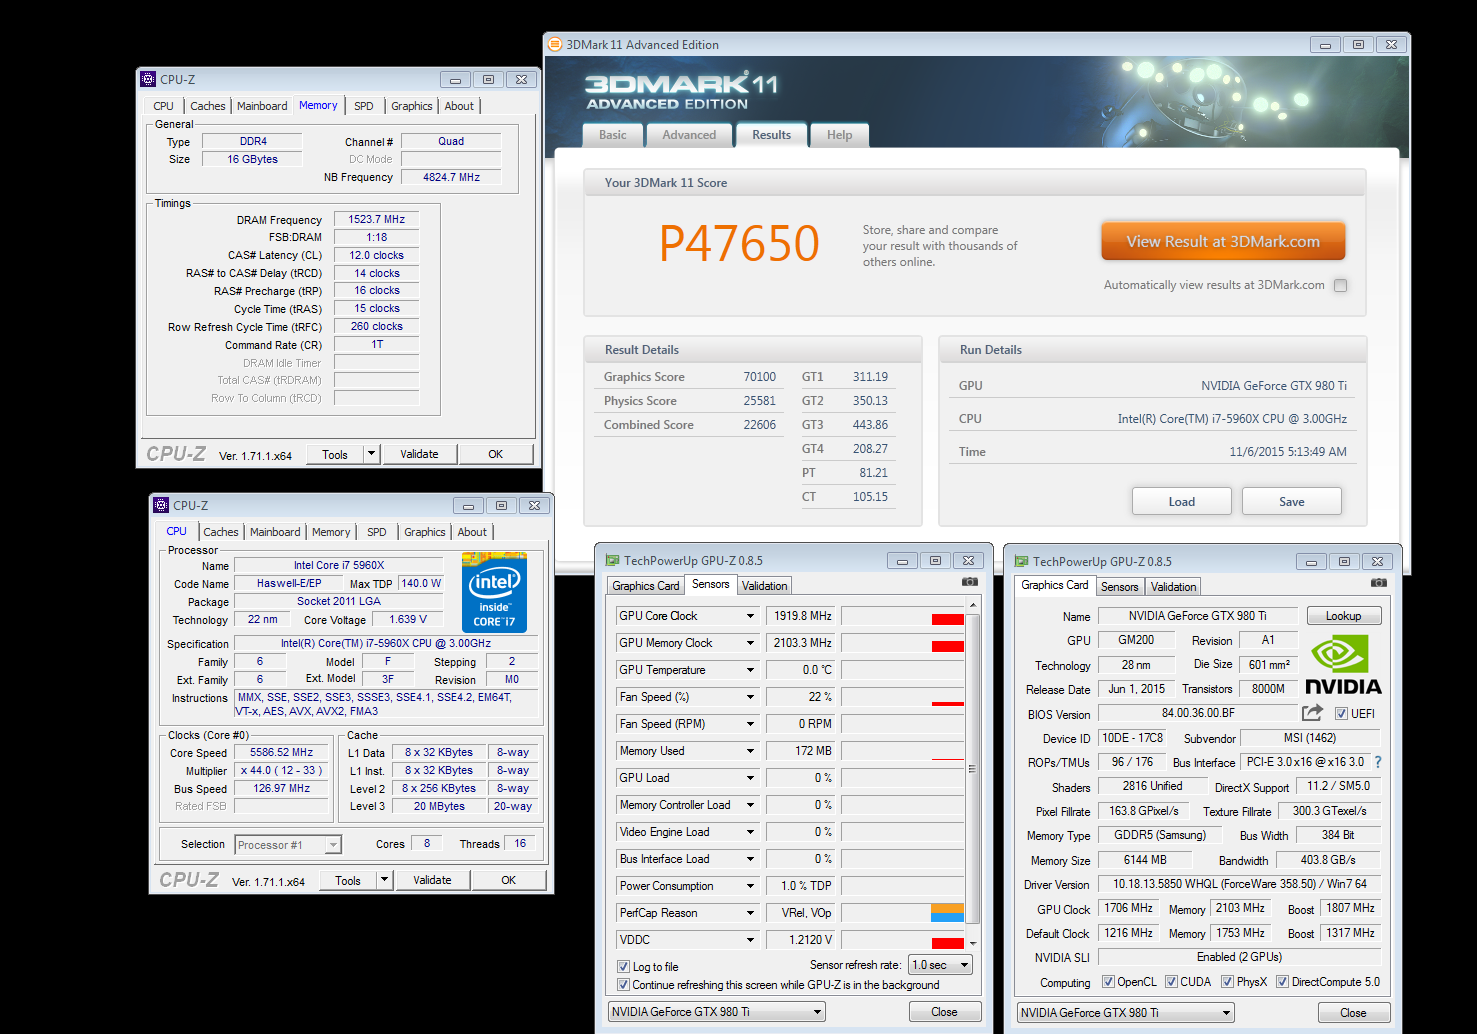Switch to Sensors tab in GPU-Z Graphics Card window

1120,587
